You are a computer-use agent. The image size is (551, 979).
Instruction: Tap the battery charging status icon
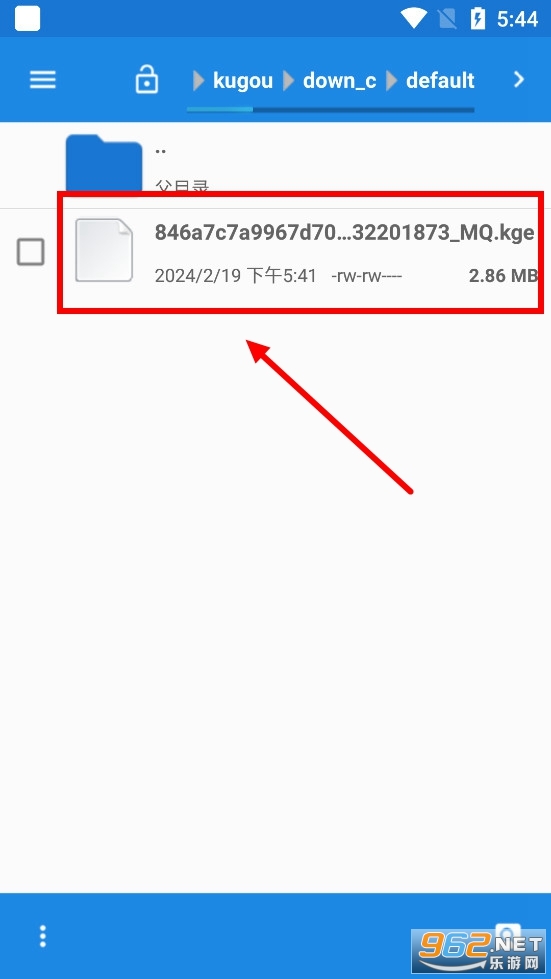(477, 18)
